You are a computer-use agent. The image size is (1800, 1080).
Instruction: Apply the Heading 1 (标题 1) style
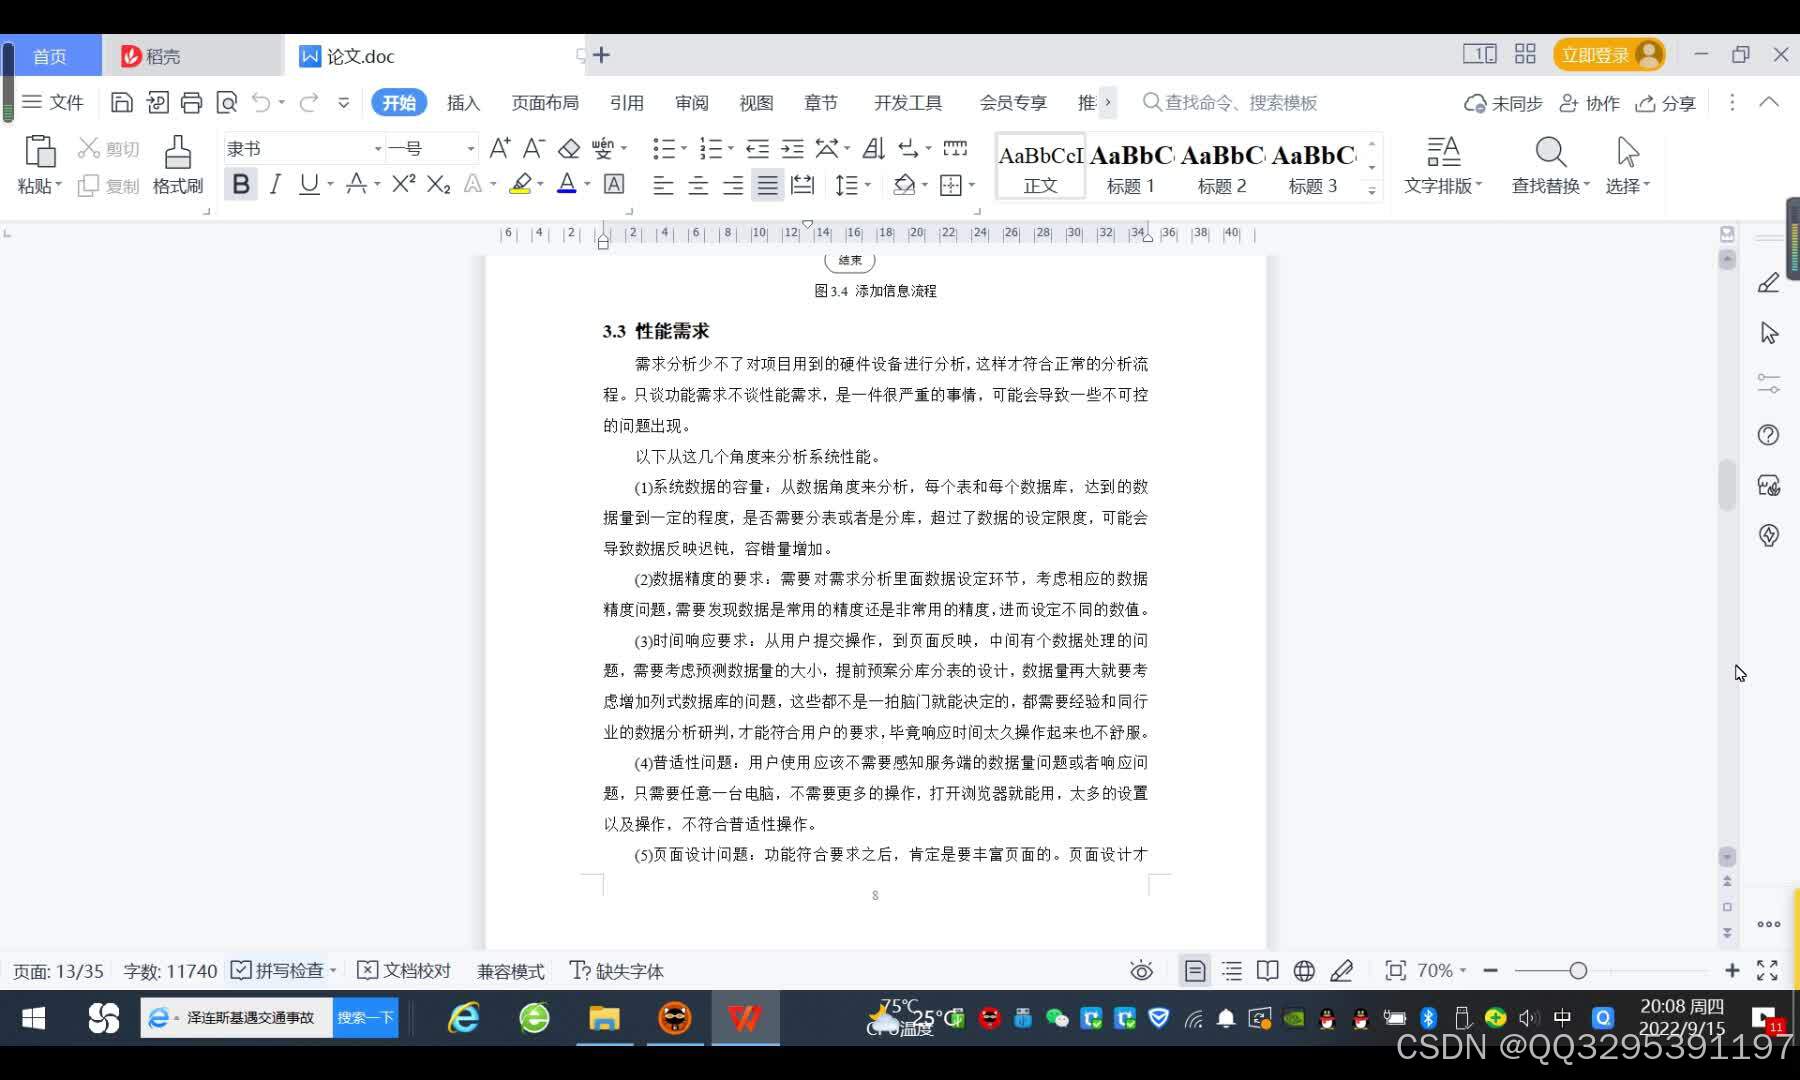tap(1131, 167)
